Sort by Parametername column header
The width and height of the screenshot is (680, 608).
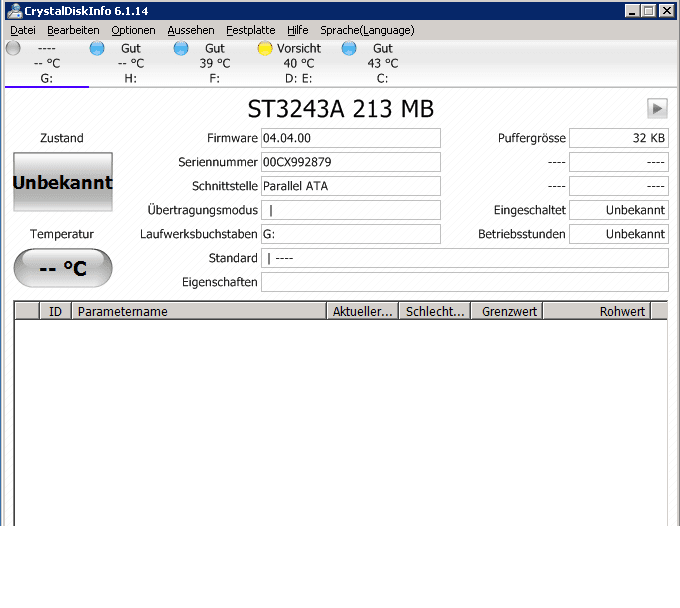coord(199,311)
